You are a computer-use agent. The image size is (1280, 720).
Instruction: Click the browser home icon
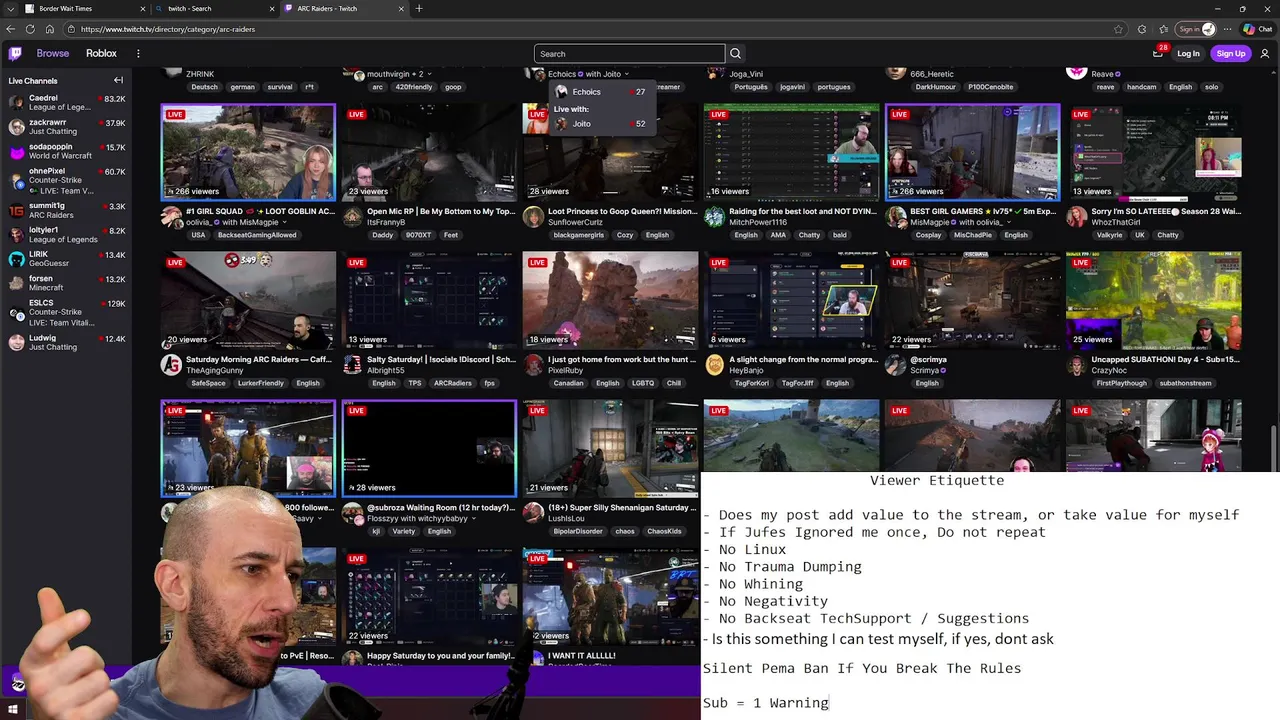point(50,29)
